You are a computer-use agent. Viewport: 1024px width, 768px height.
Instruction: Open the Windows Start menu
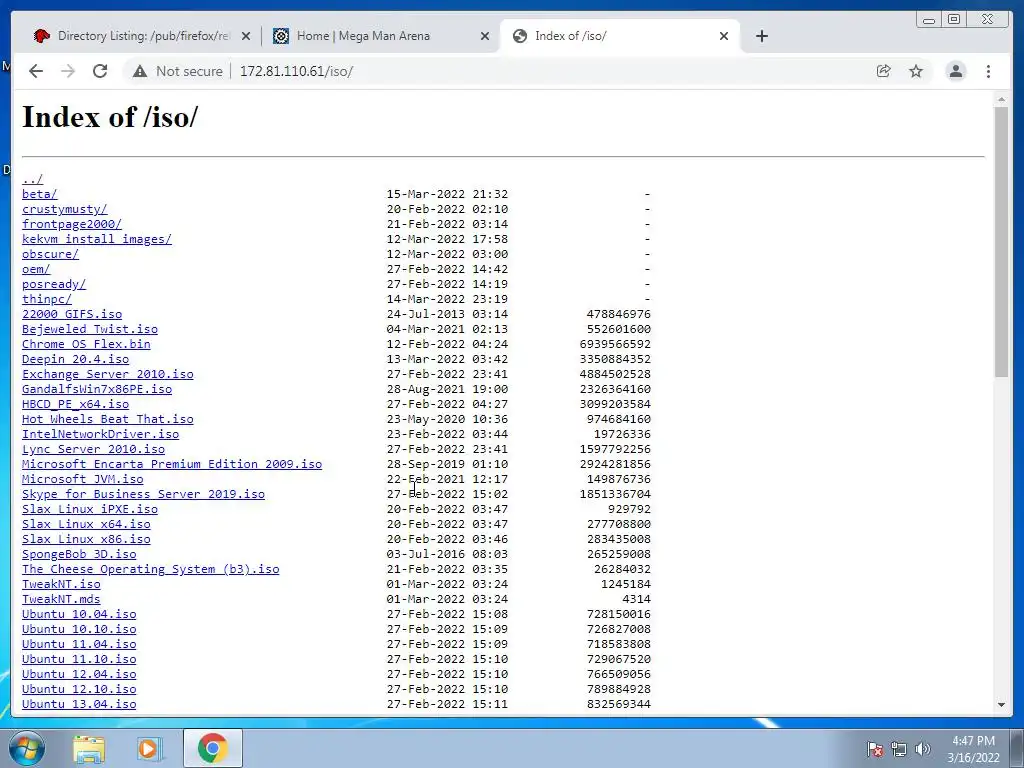click(x=27, y=748)
